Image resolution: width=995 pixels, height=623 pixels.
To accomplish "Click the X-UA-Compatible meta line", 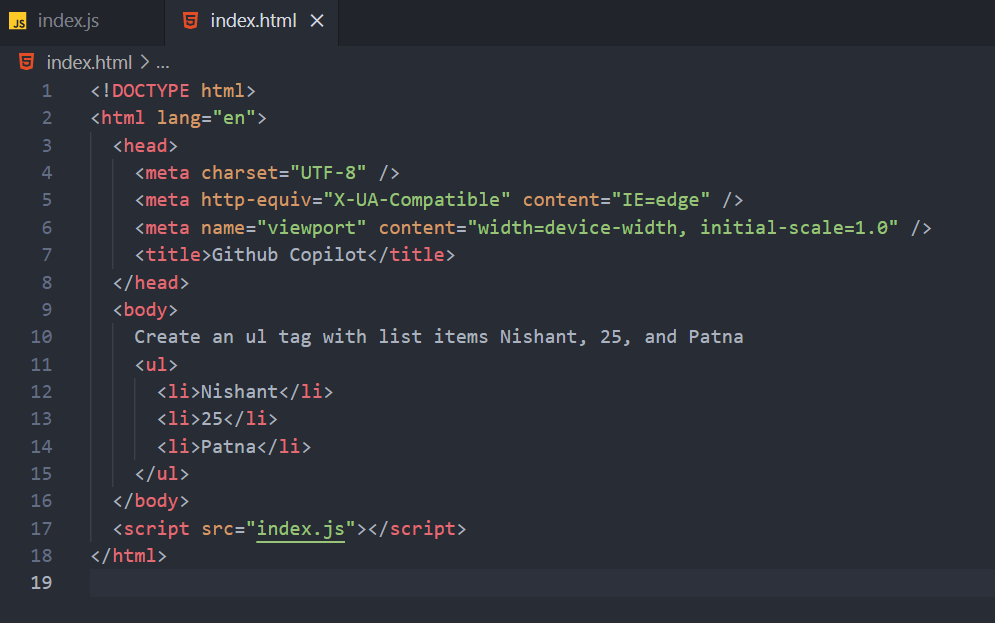I will pos(438,200).
